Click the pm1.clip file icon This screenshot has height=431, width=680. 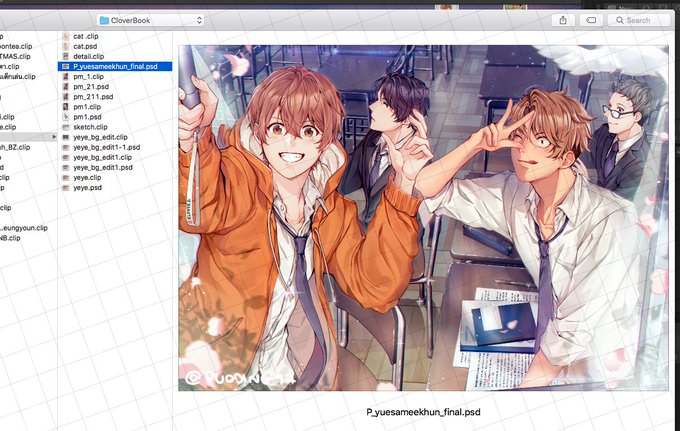[66, 107]
